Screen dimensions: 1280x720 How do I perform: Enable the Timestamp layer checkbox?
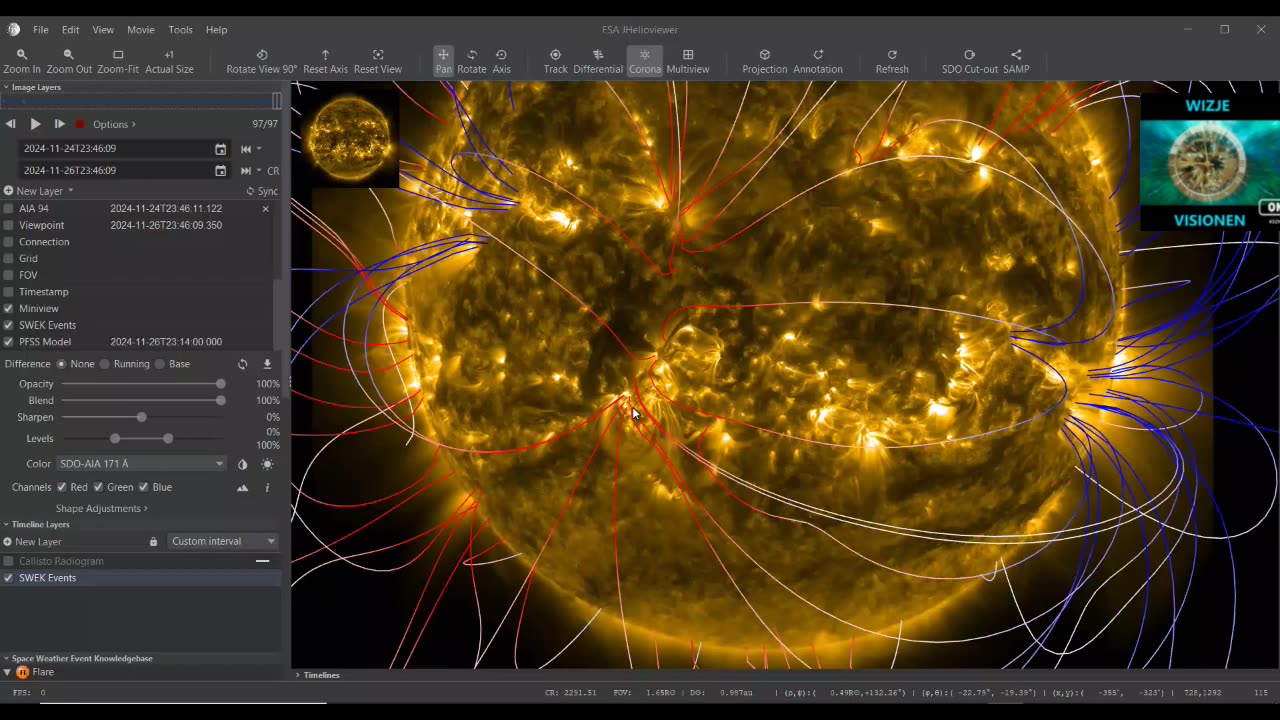(x=9, y=292)
